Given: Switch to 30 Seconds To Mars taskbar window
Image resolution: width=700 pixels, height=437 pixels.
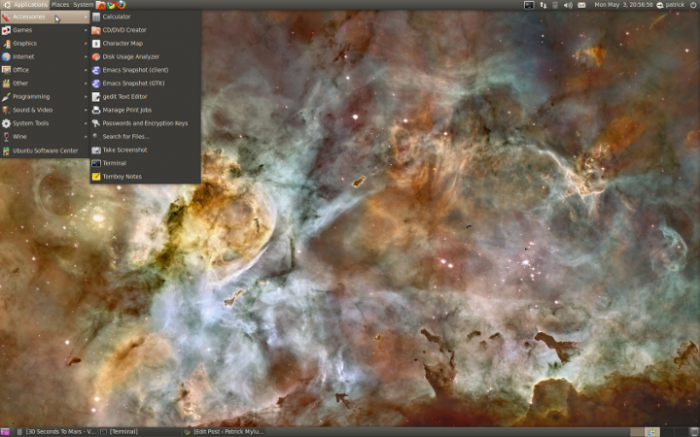Looking at the screenshot, I should [56, 432].
